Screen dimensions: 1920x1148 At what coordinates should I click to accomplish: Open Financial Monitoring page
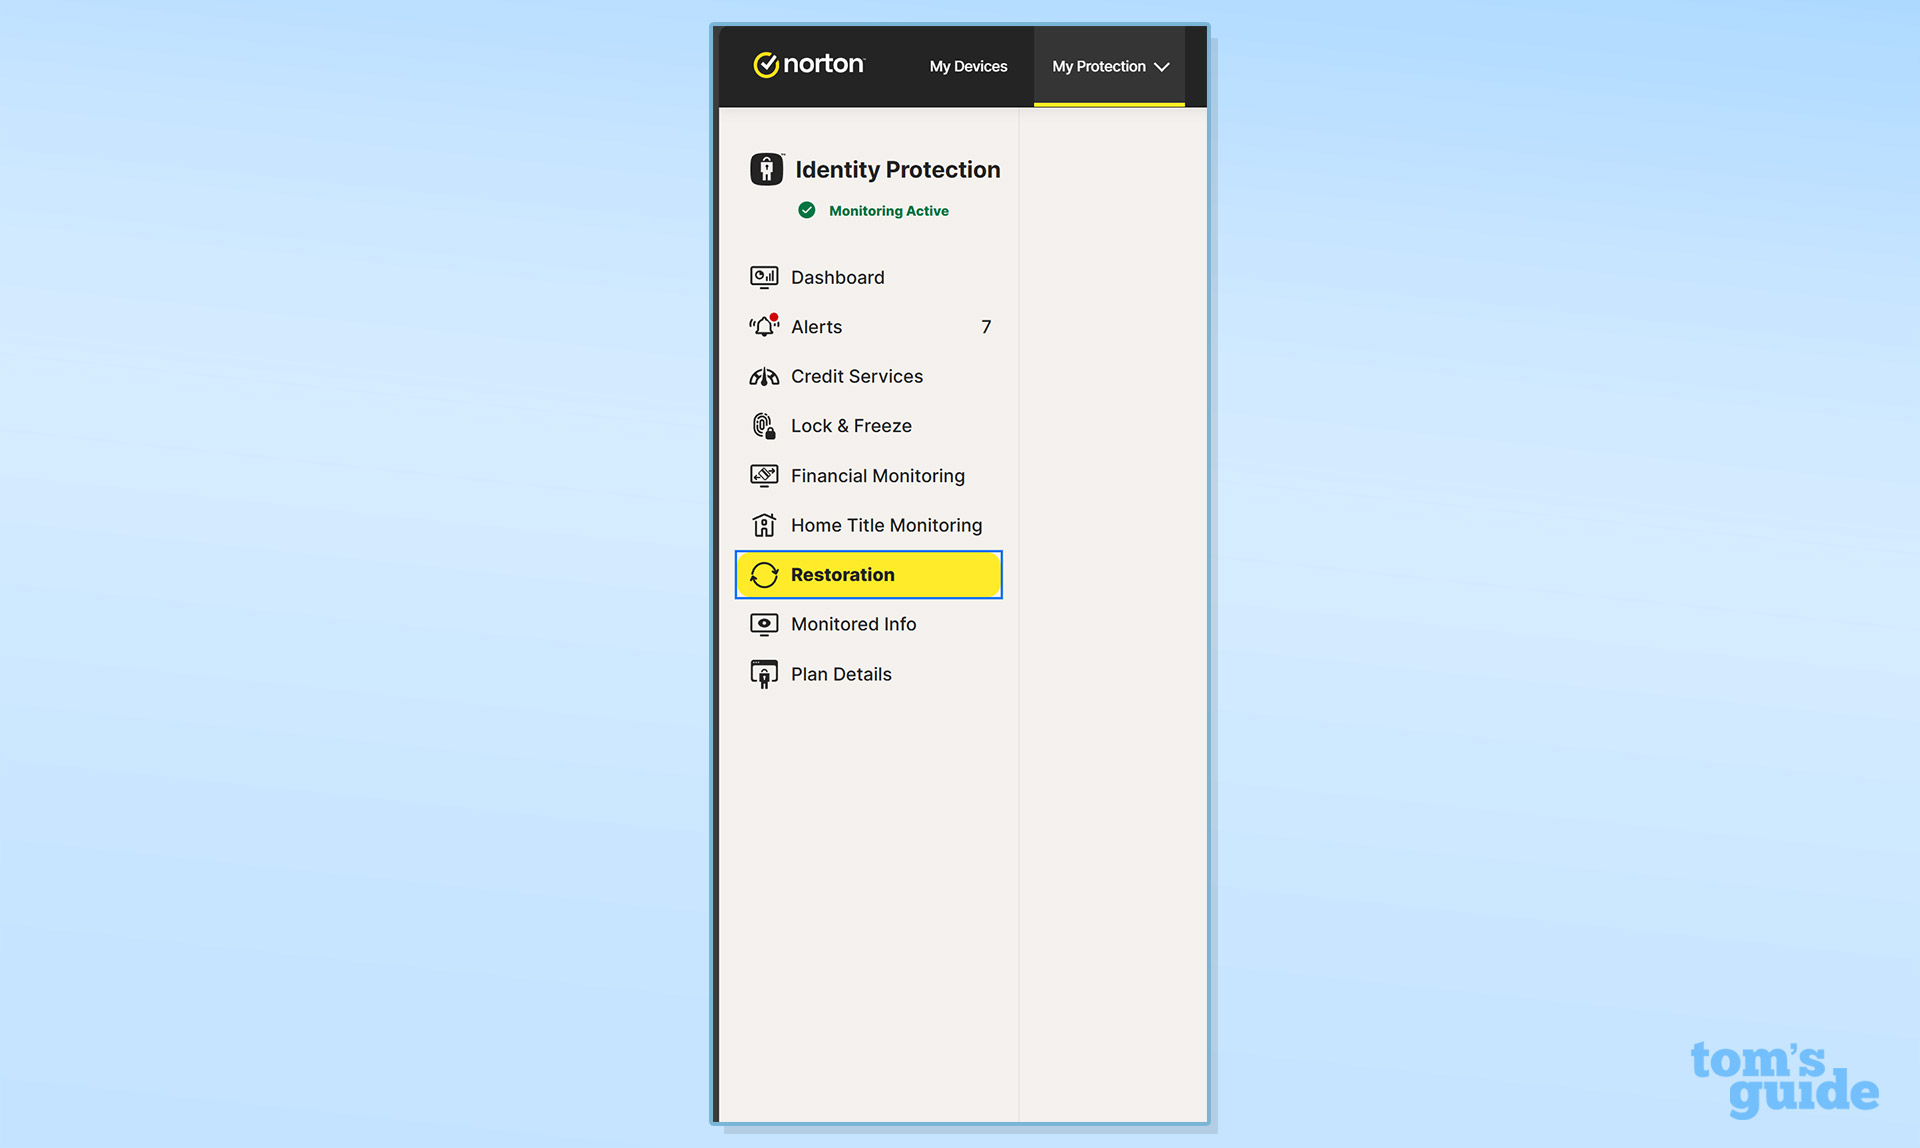tap(877, 476)
